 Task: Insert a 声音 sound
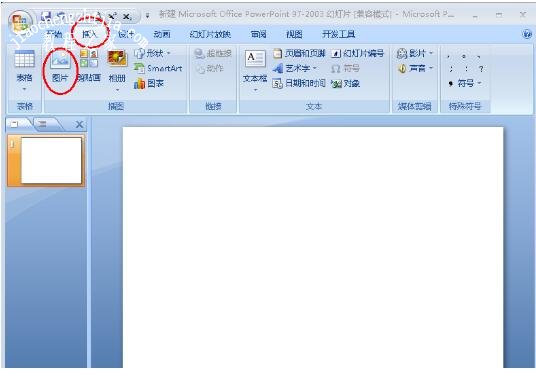[x=412, y=68]
